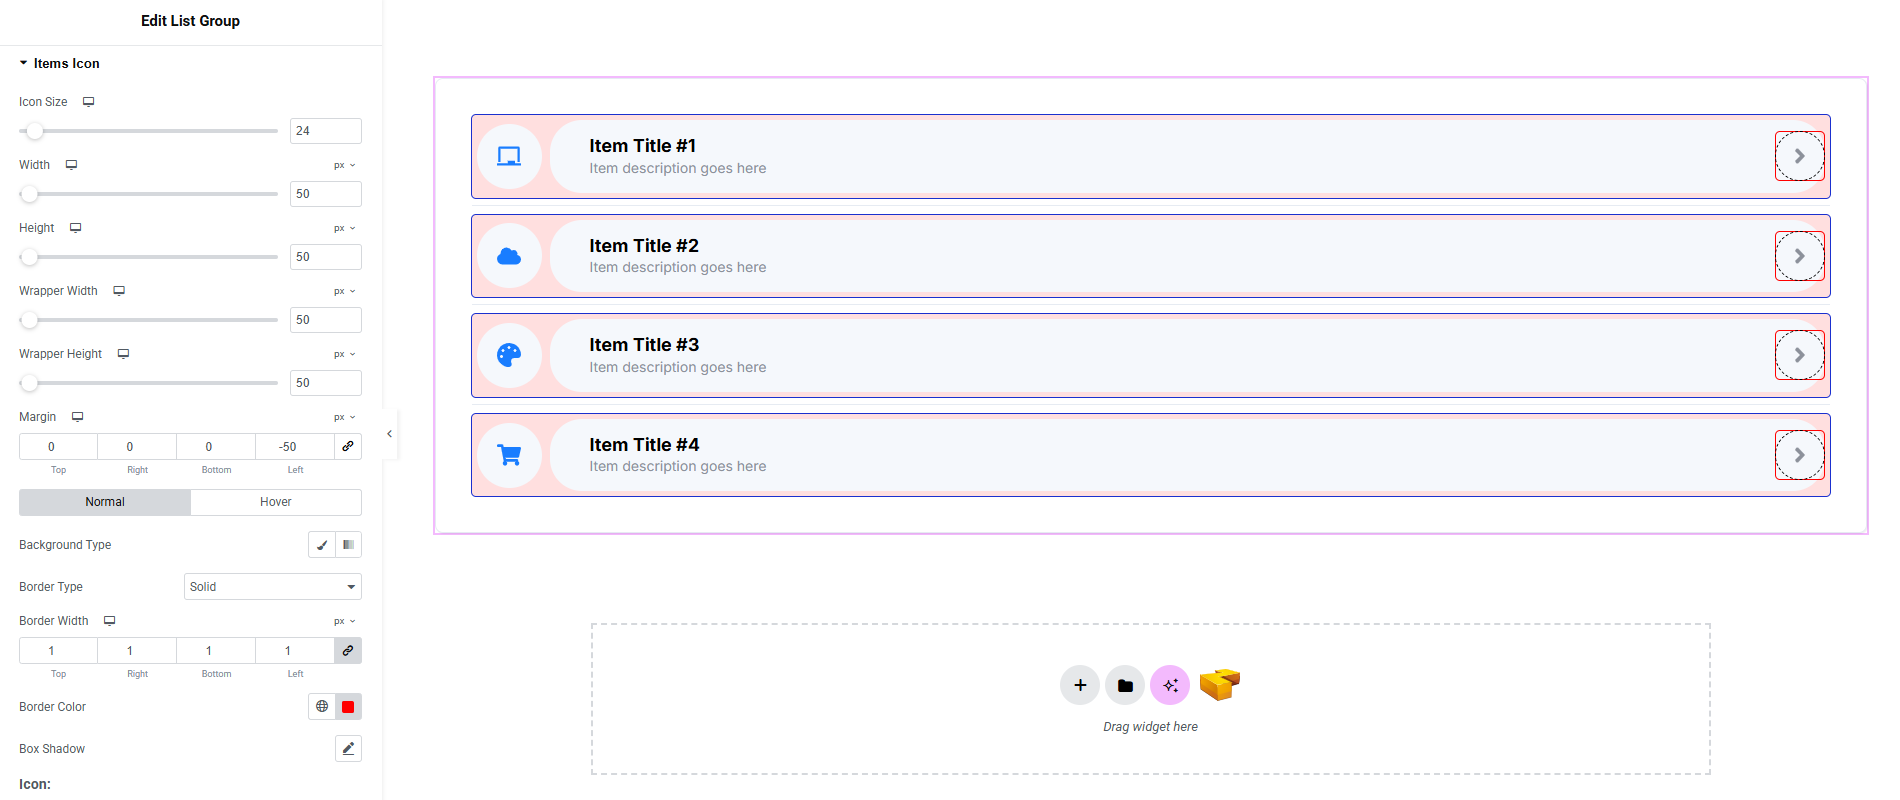Select the Normal state tab
Screen dimensions: 1900x800
(x=105, y=502)
